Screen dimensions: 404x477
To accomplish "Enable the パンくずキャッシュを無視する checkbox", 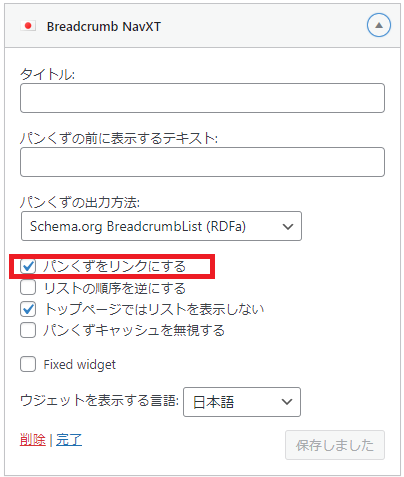I will point(28,330).
